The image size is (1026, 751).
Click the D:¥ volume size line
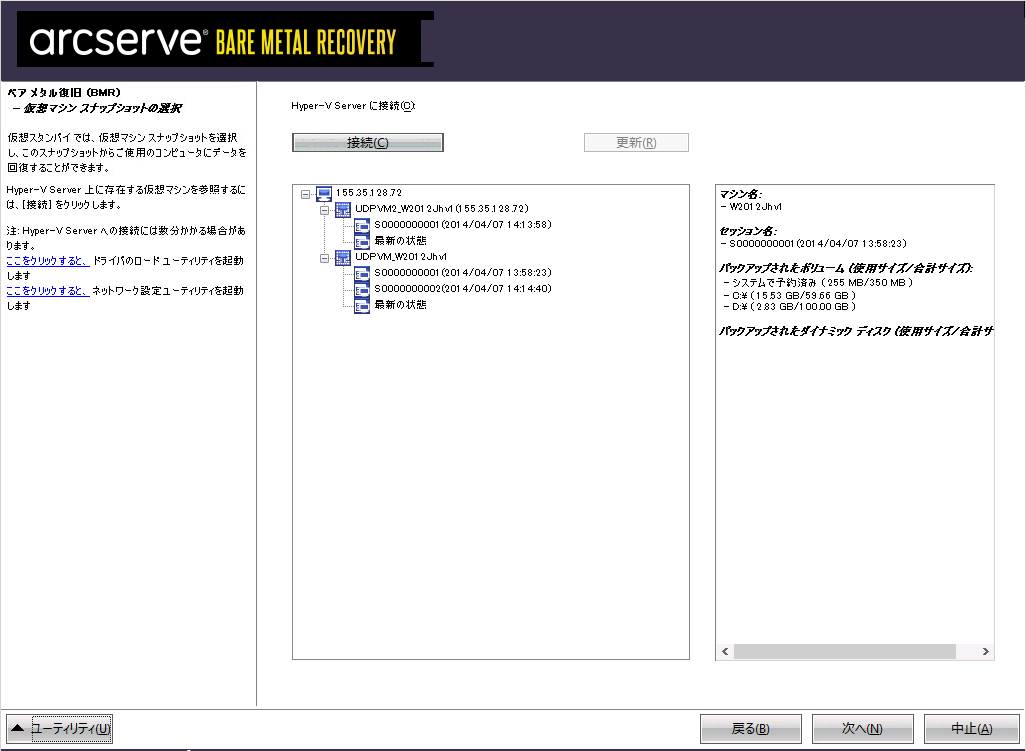click(x=790, y=307)
